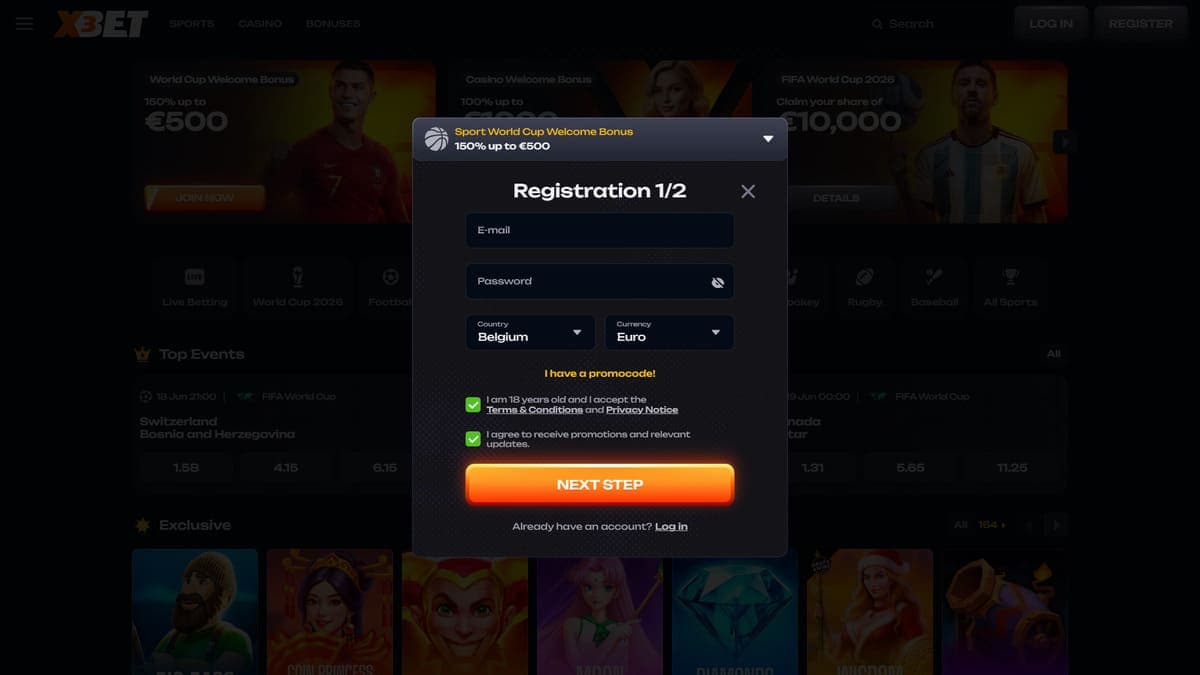Open the hamburger menu icon
This screenshot has height=675, width=1200.
[x=24, y=23]
